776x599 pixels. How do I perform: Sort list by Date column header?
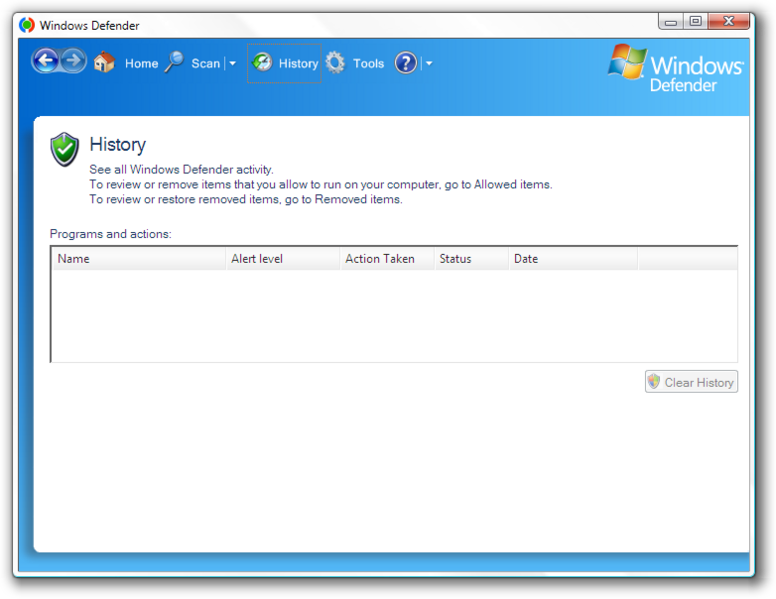coord(573,258)
